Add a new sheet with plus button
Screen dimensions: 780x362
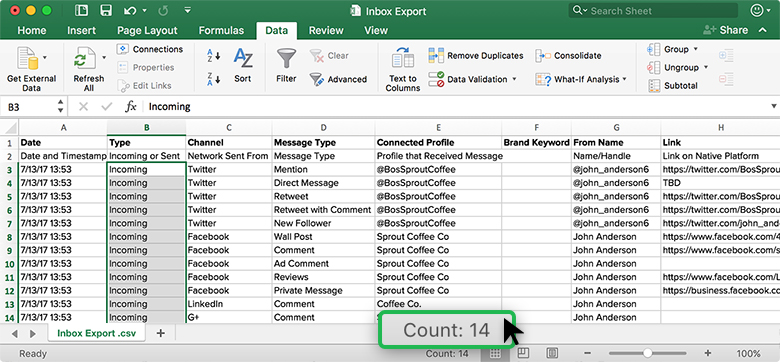click(x=160, y=333)
